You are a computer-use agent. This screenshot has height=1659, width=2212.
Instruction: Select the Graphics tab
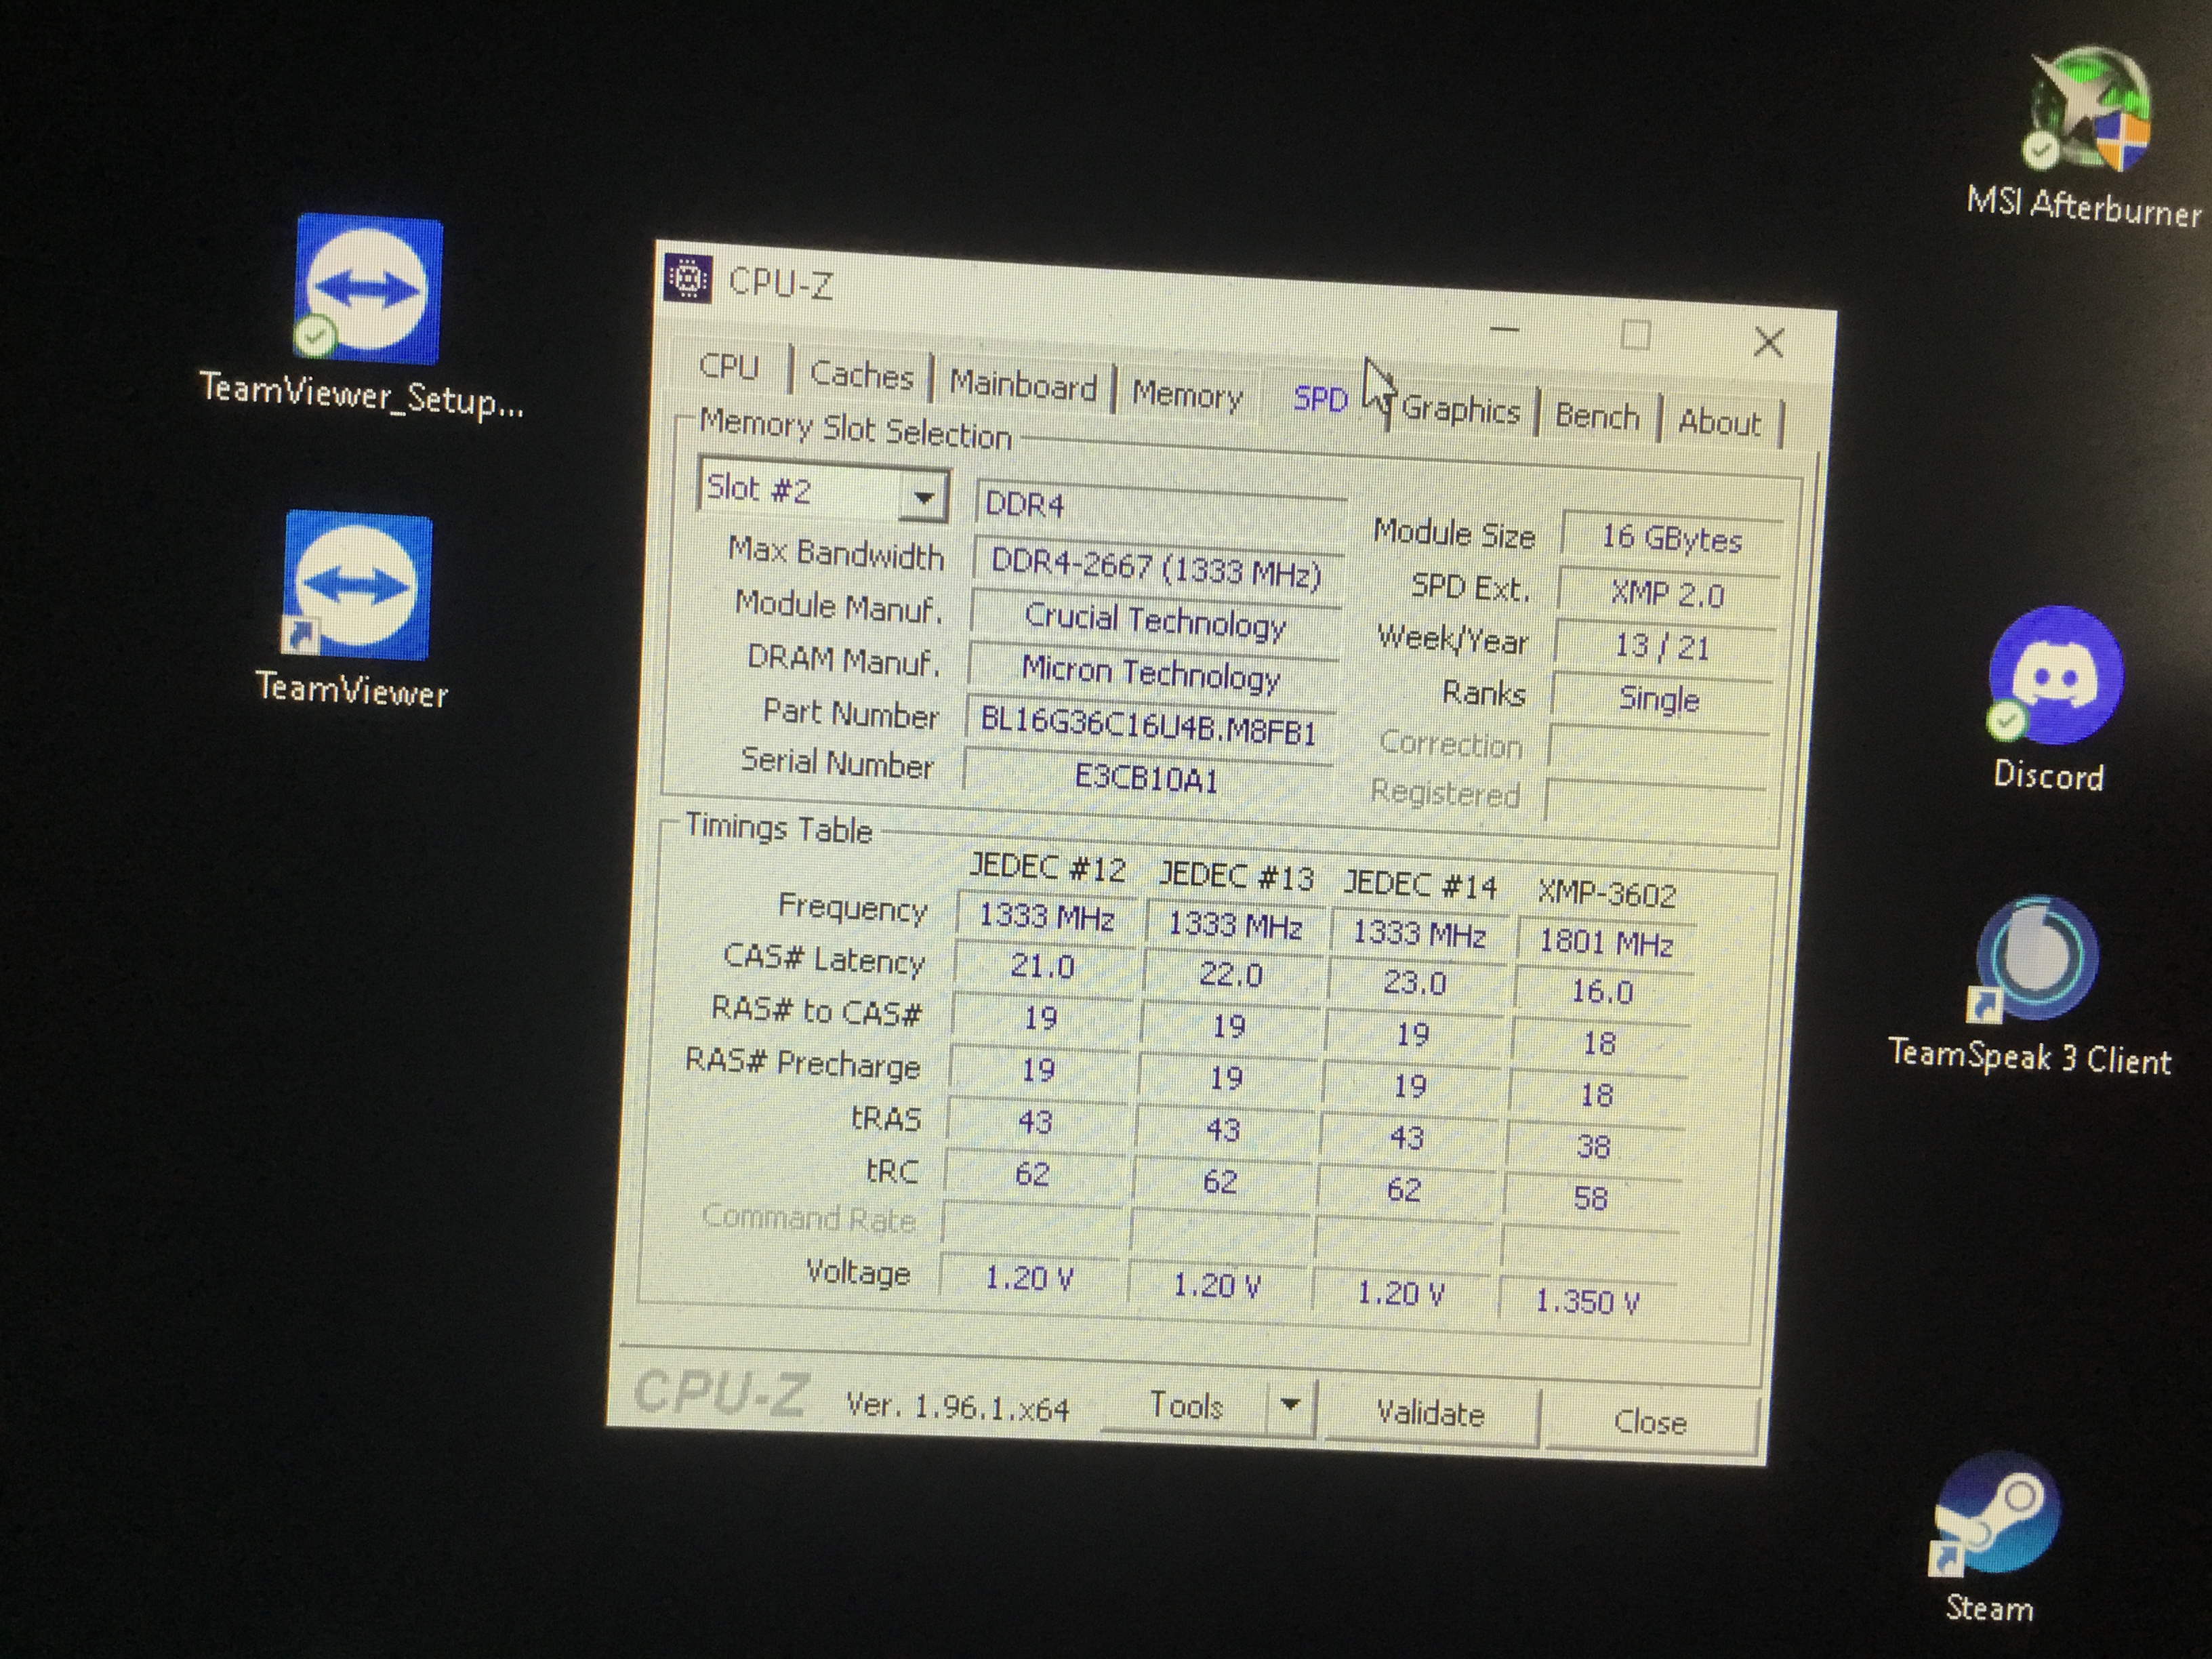(x=1460, y=409)
